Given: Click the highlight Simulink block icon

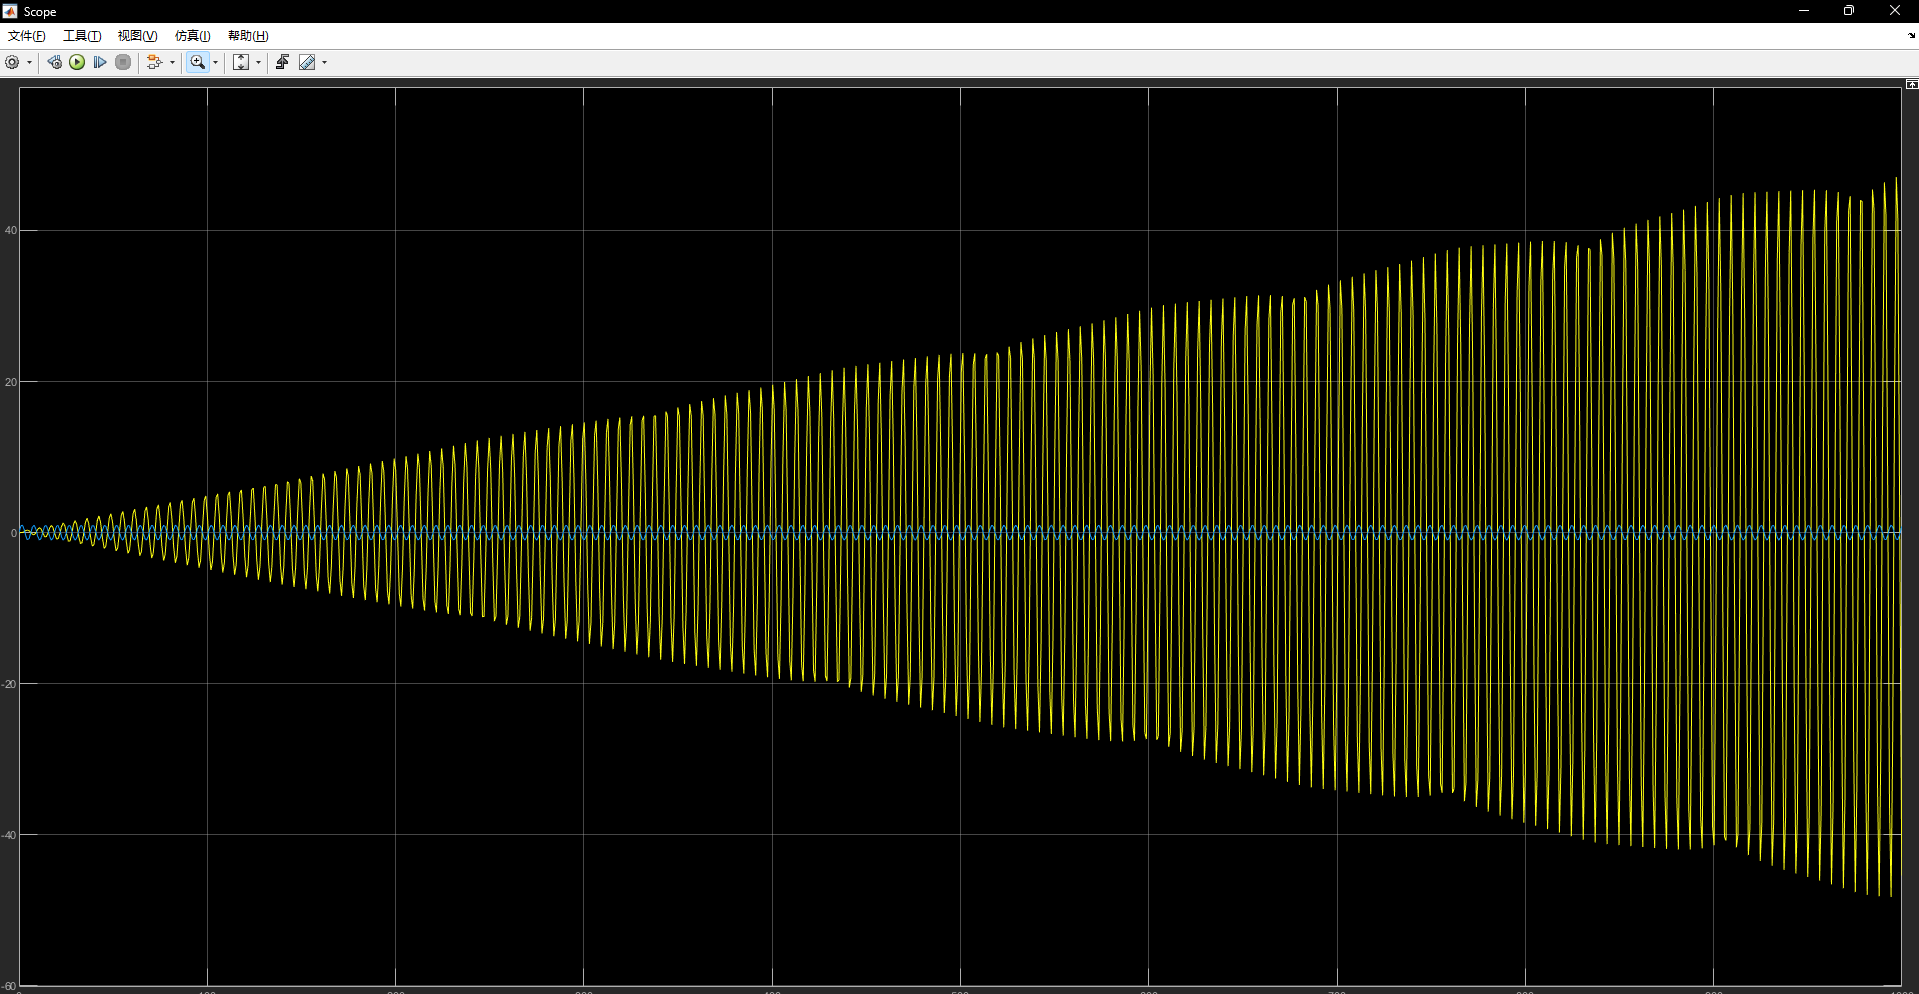Looking at the screenshot, I should [x=154, y=62].
